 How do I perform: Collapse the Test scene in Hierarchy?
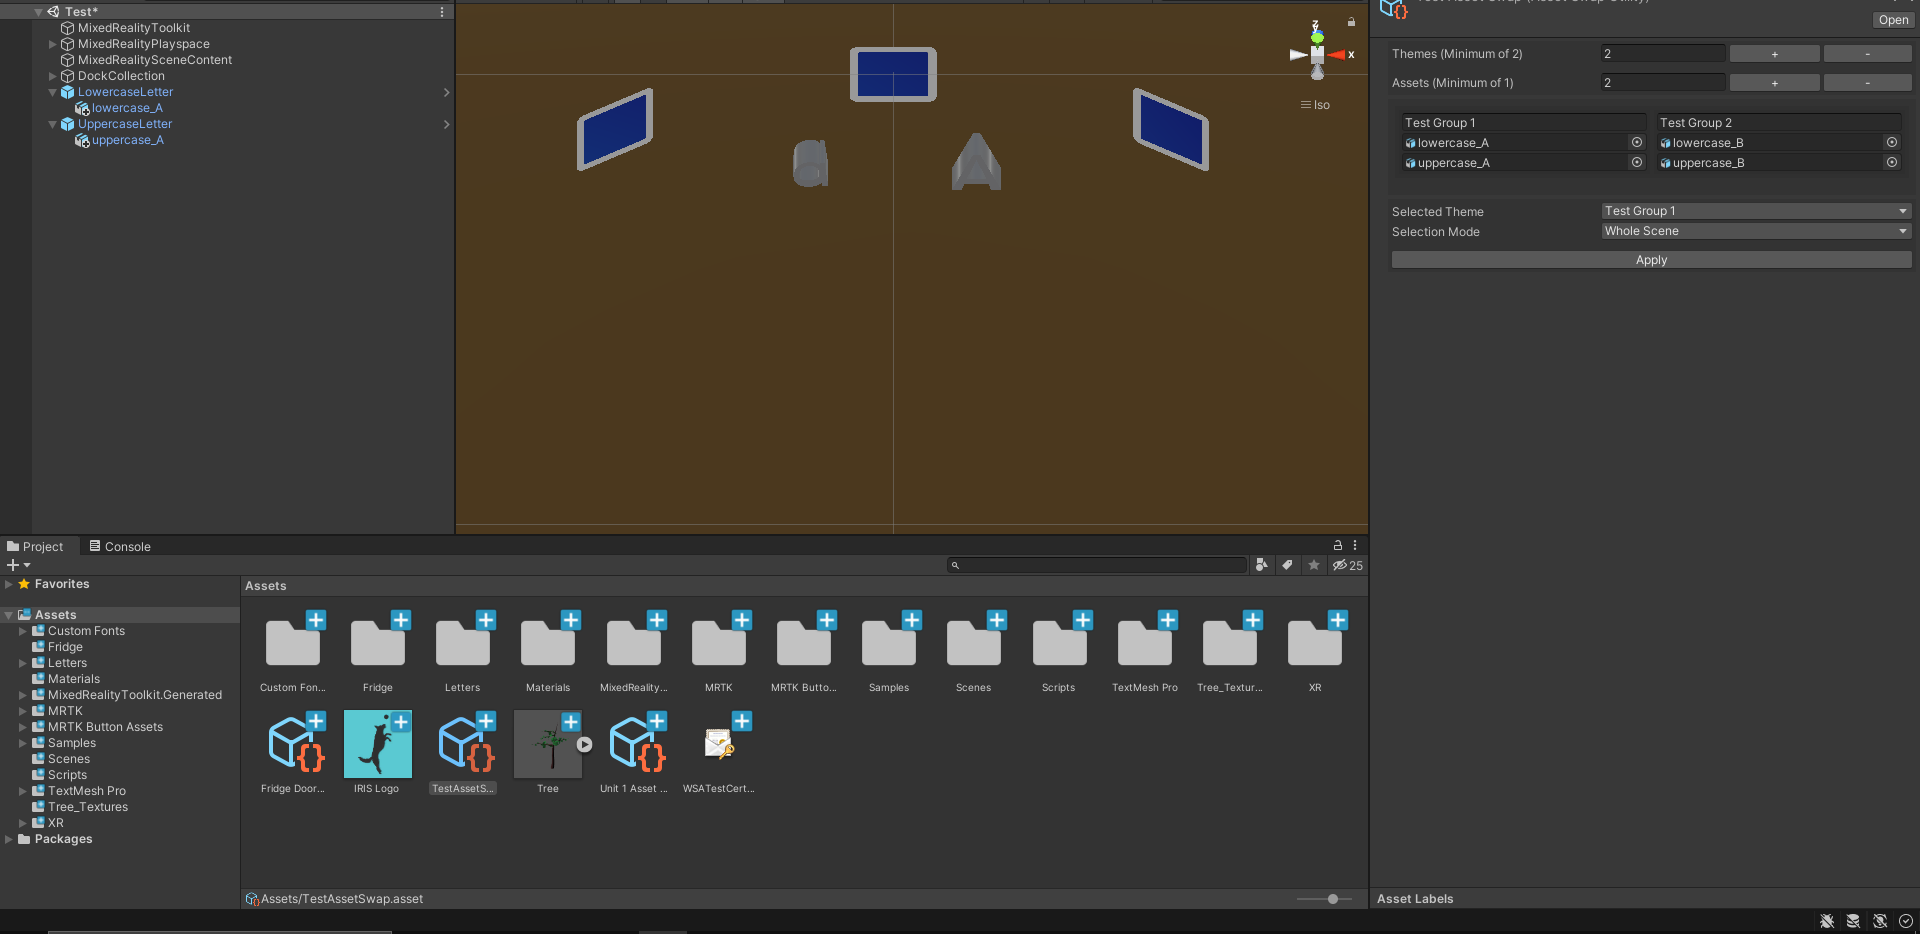point(39,12)
